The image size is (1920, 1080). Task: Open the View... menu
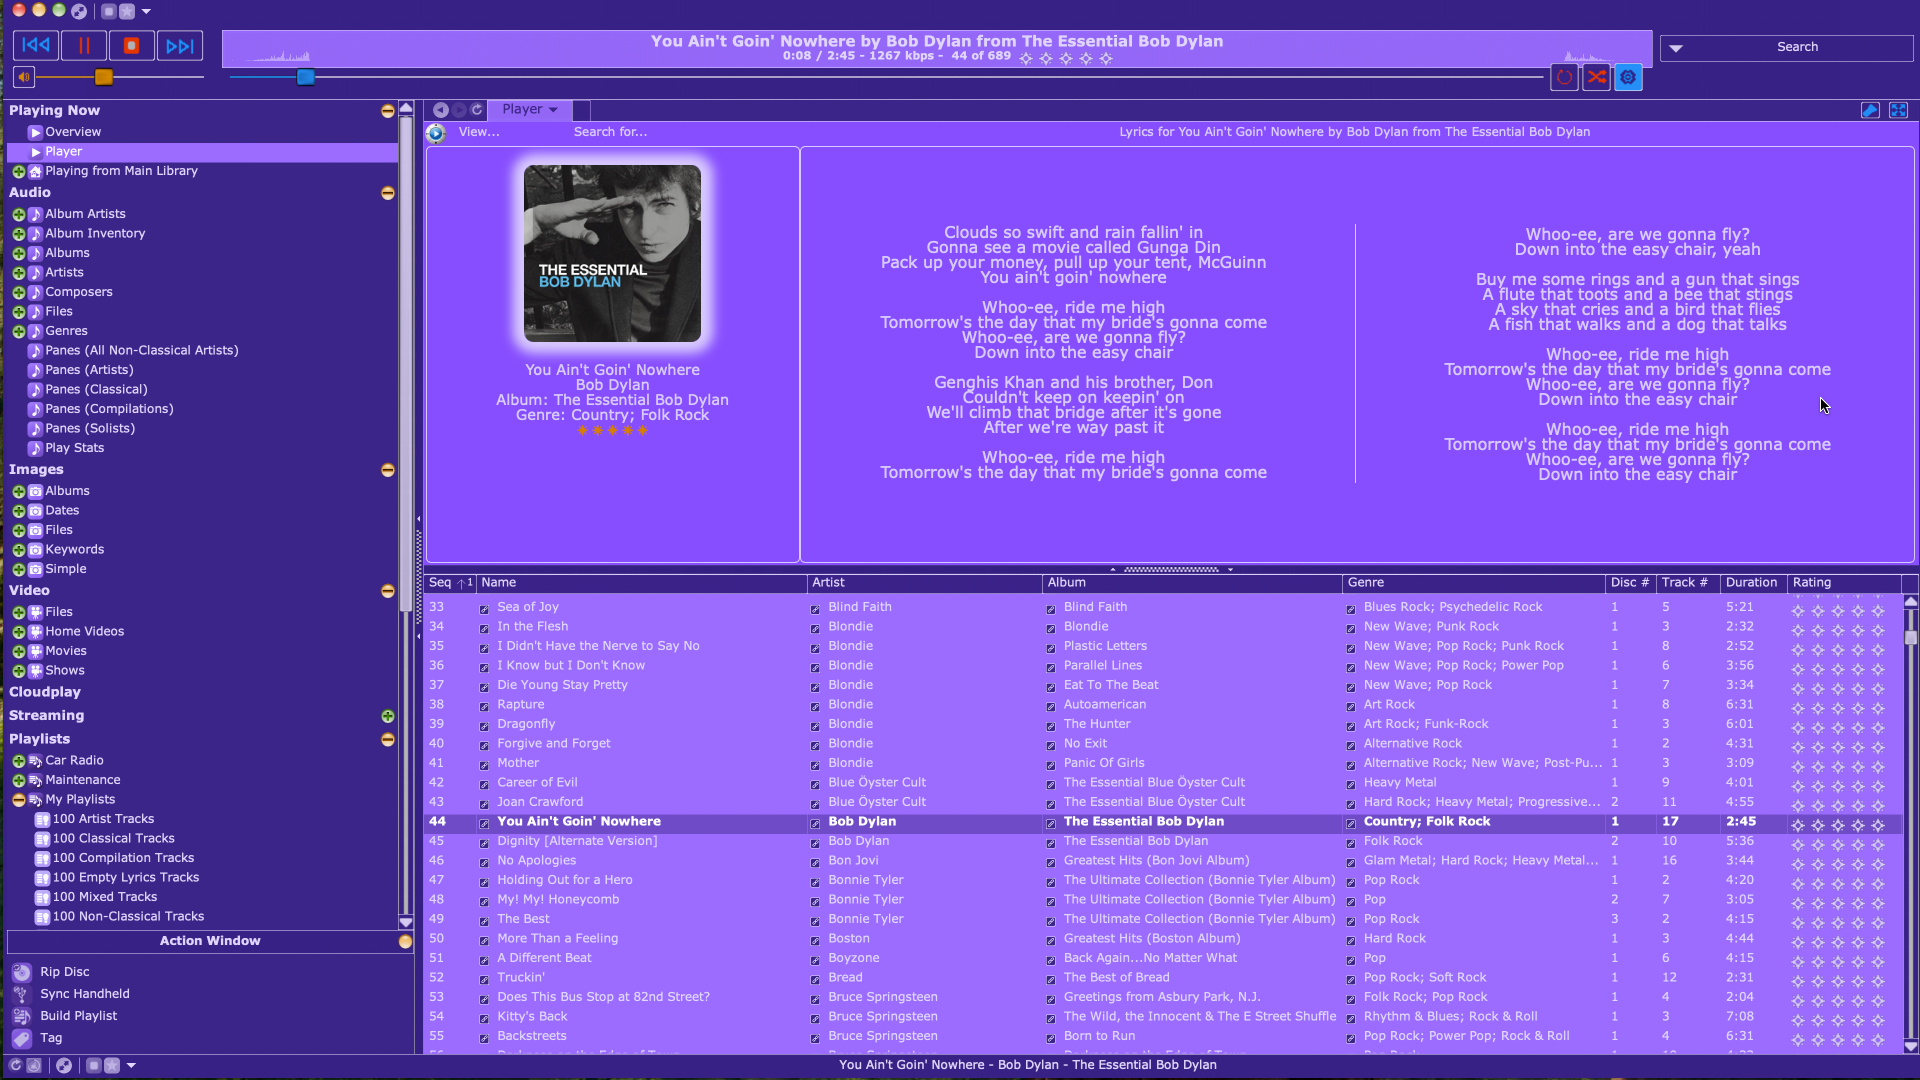(x=479, y=132)
